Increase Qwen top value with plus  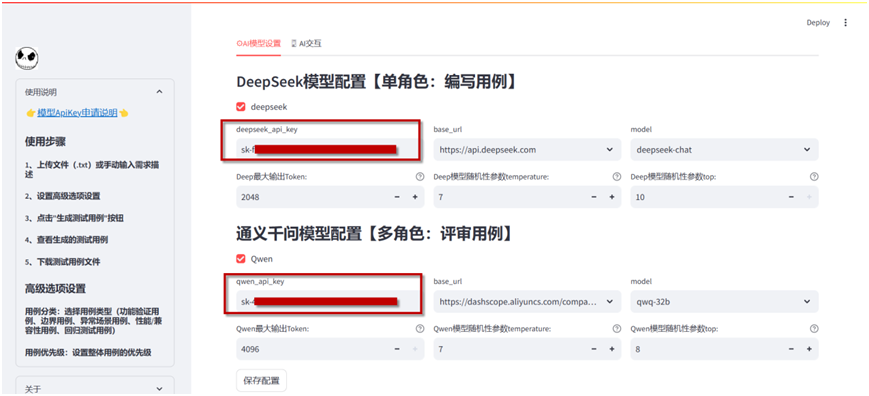[x=809, y=349]
